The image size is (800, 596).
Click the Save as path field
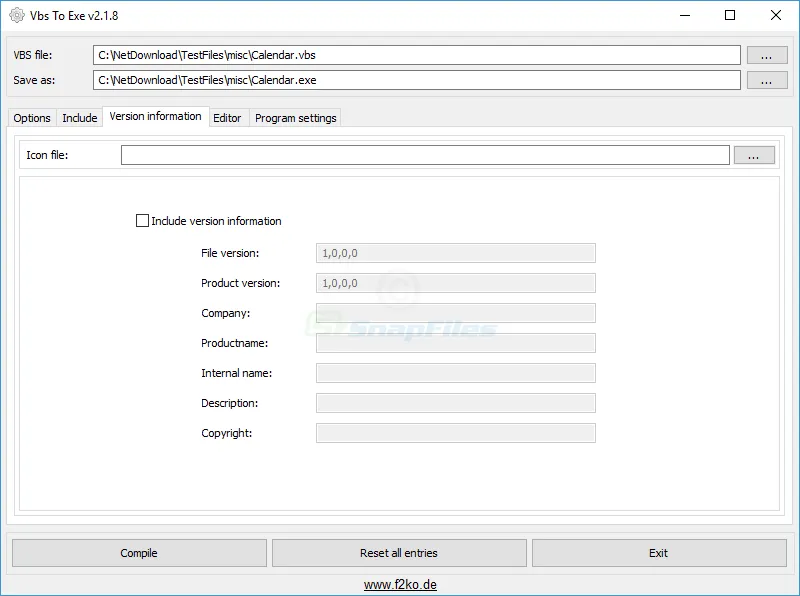[417, 80]
